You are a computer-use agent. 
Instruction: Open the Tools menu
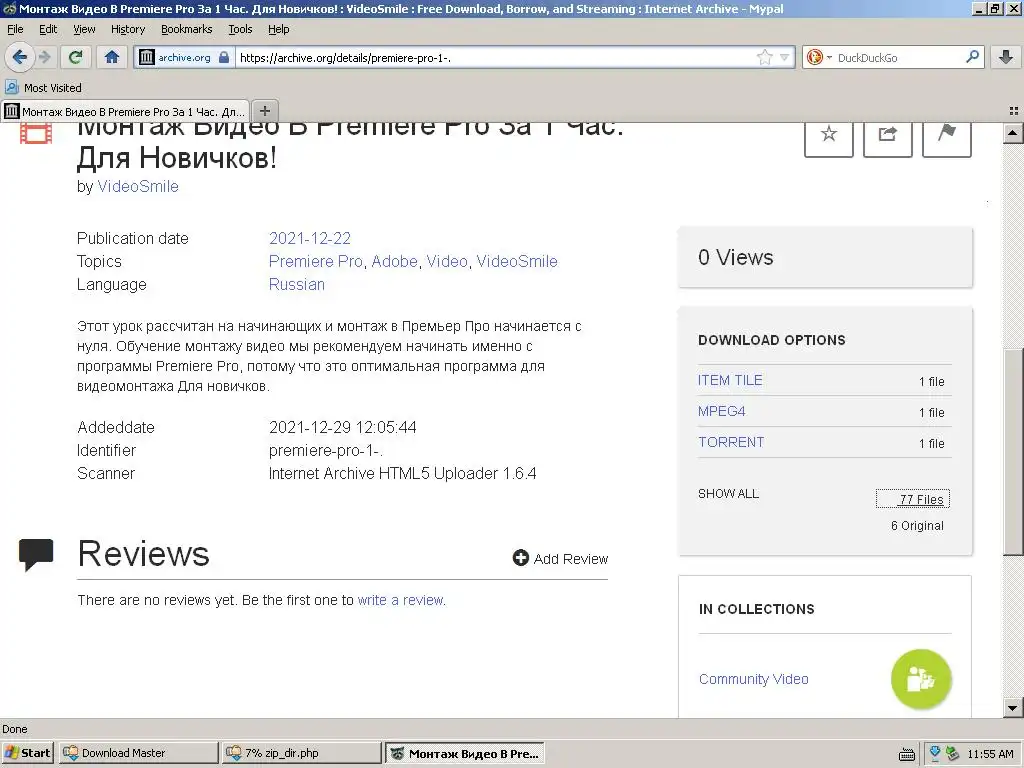click(x=240, y=29)
